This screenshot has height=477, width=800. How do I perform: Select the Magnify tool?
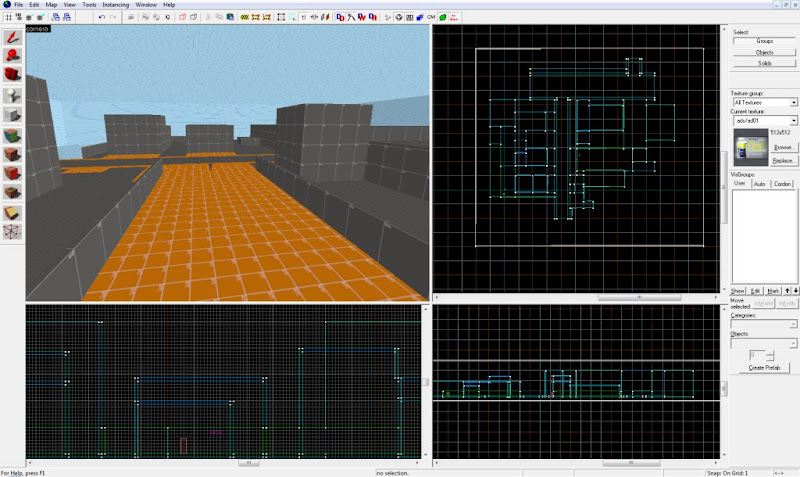point(12,56)
